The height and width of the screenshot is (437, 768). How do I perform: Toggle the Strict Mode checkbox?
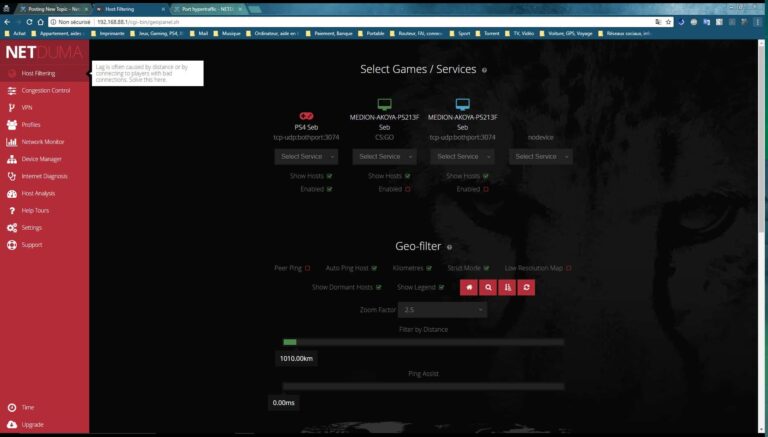coord(488,268)
